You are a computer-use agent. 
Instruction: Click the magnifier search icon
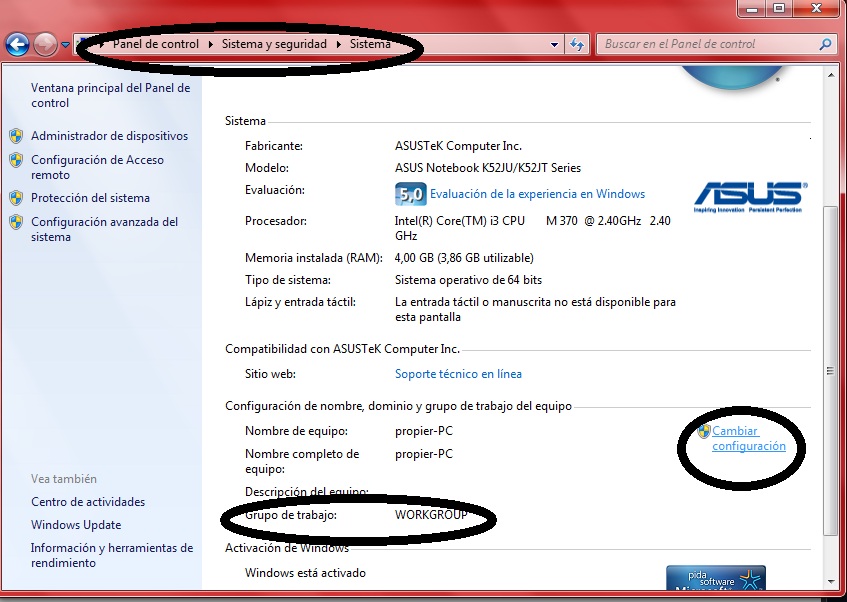pos(825,44)
